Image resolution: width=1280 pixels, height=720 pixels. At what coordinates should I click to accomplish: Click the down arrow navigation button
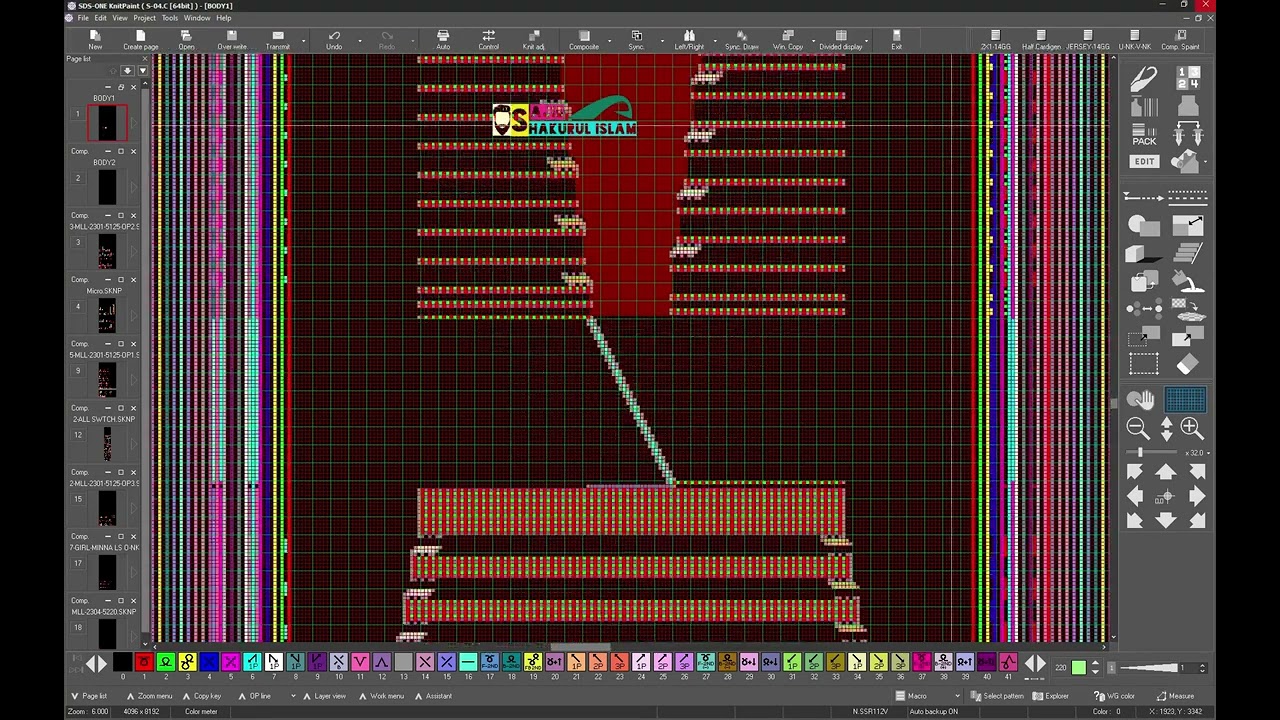1166,520
